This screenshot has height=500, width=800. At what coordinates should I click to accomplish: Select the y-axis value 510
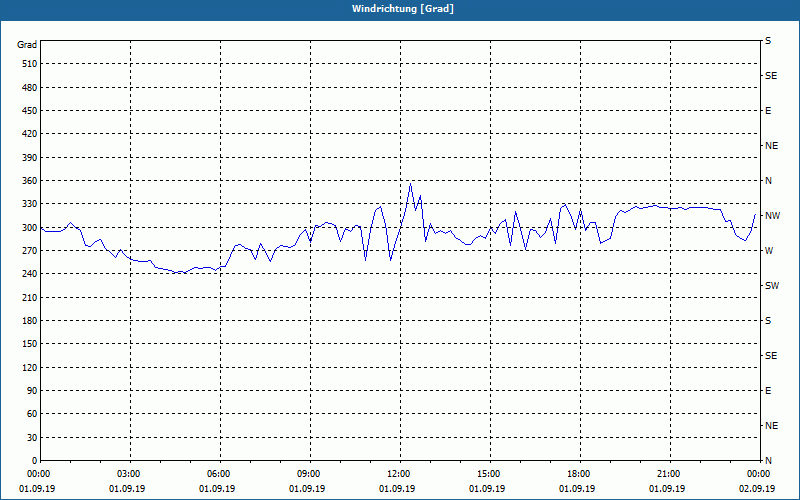click(x=30, y=64)
